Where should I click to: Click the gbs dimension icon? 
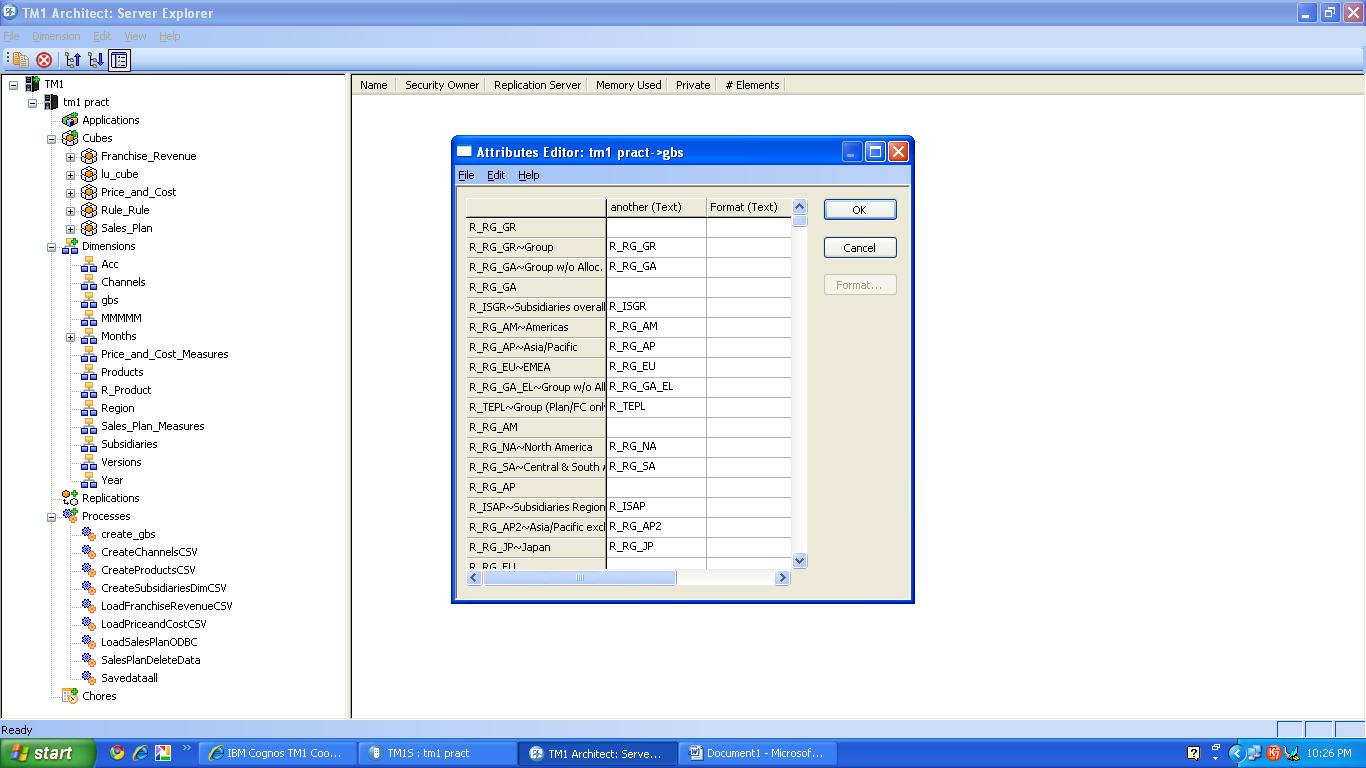click(89, 300)
